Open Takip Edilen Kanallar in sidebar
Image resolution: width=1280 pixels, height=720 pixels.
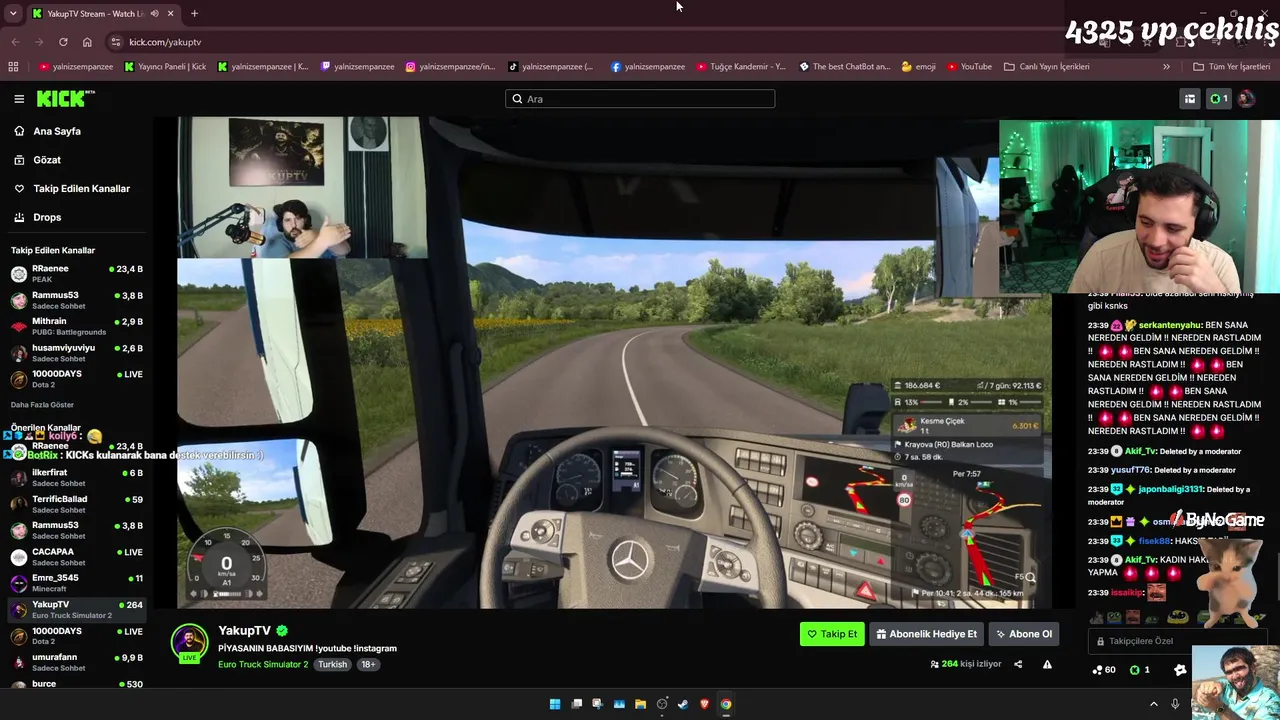coord(72,188)
